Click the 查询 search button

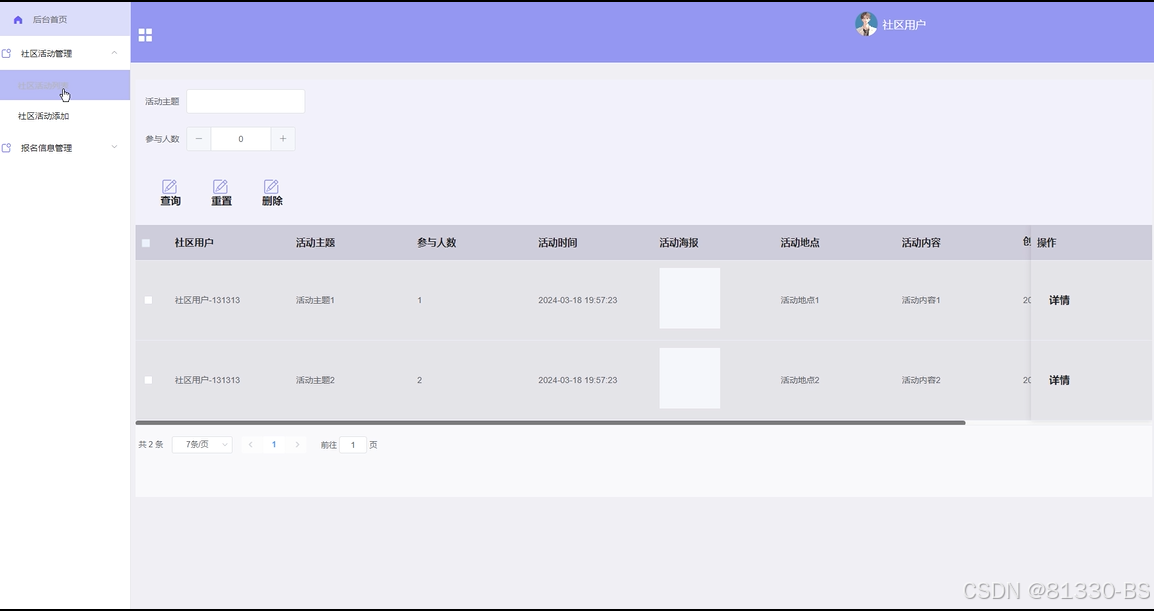[x=170, y=193]
